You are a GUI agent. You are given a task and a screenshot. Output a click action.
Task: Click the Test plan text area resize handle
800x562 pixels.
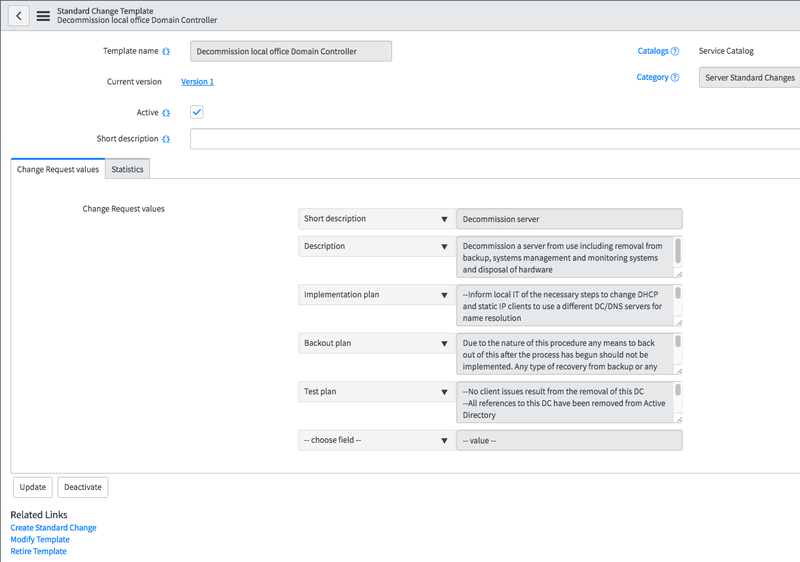point(679,419)
